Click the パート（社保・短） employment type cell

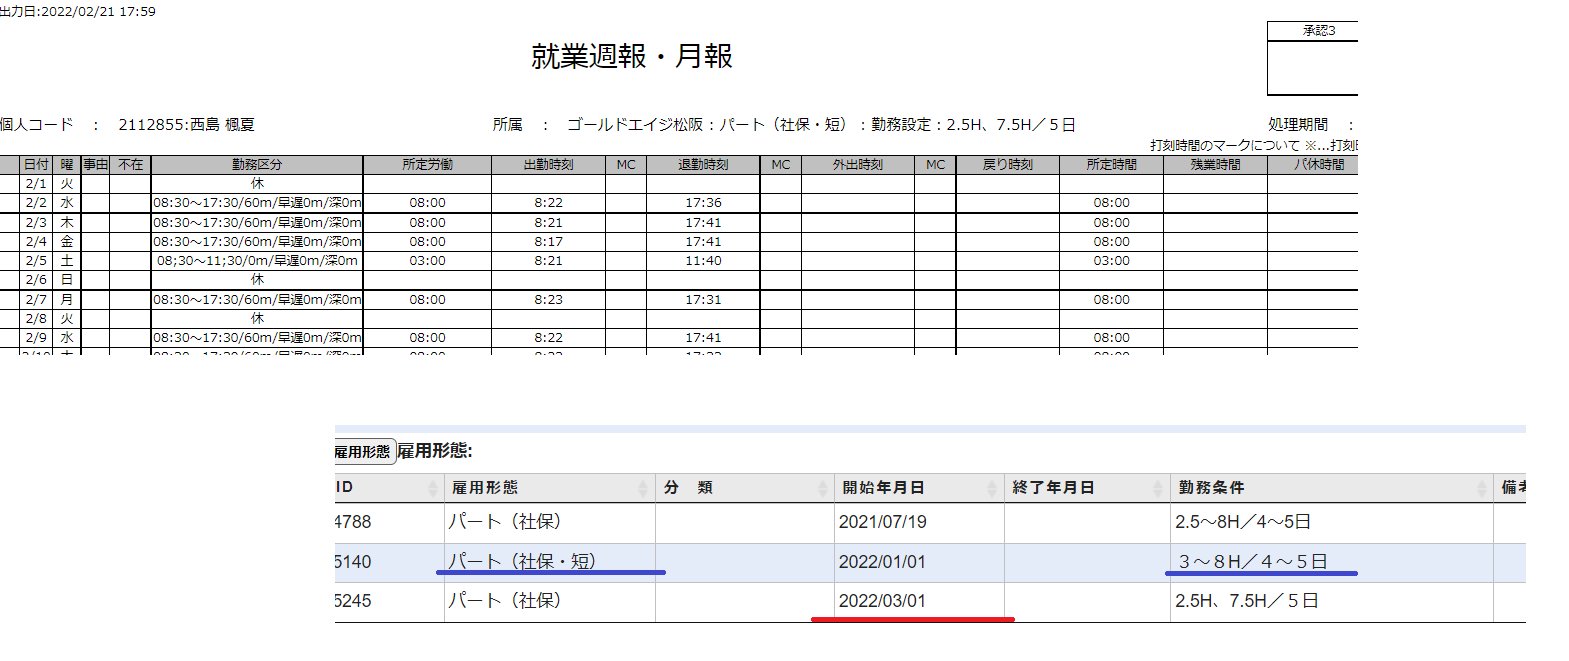(521, 562)
